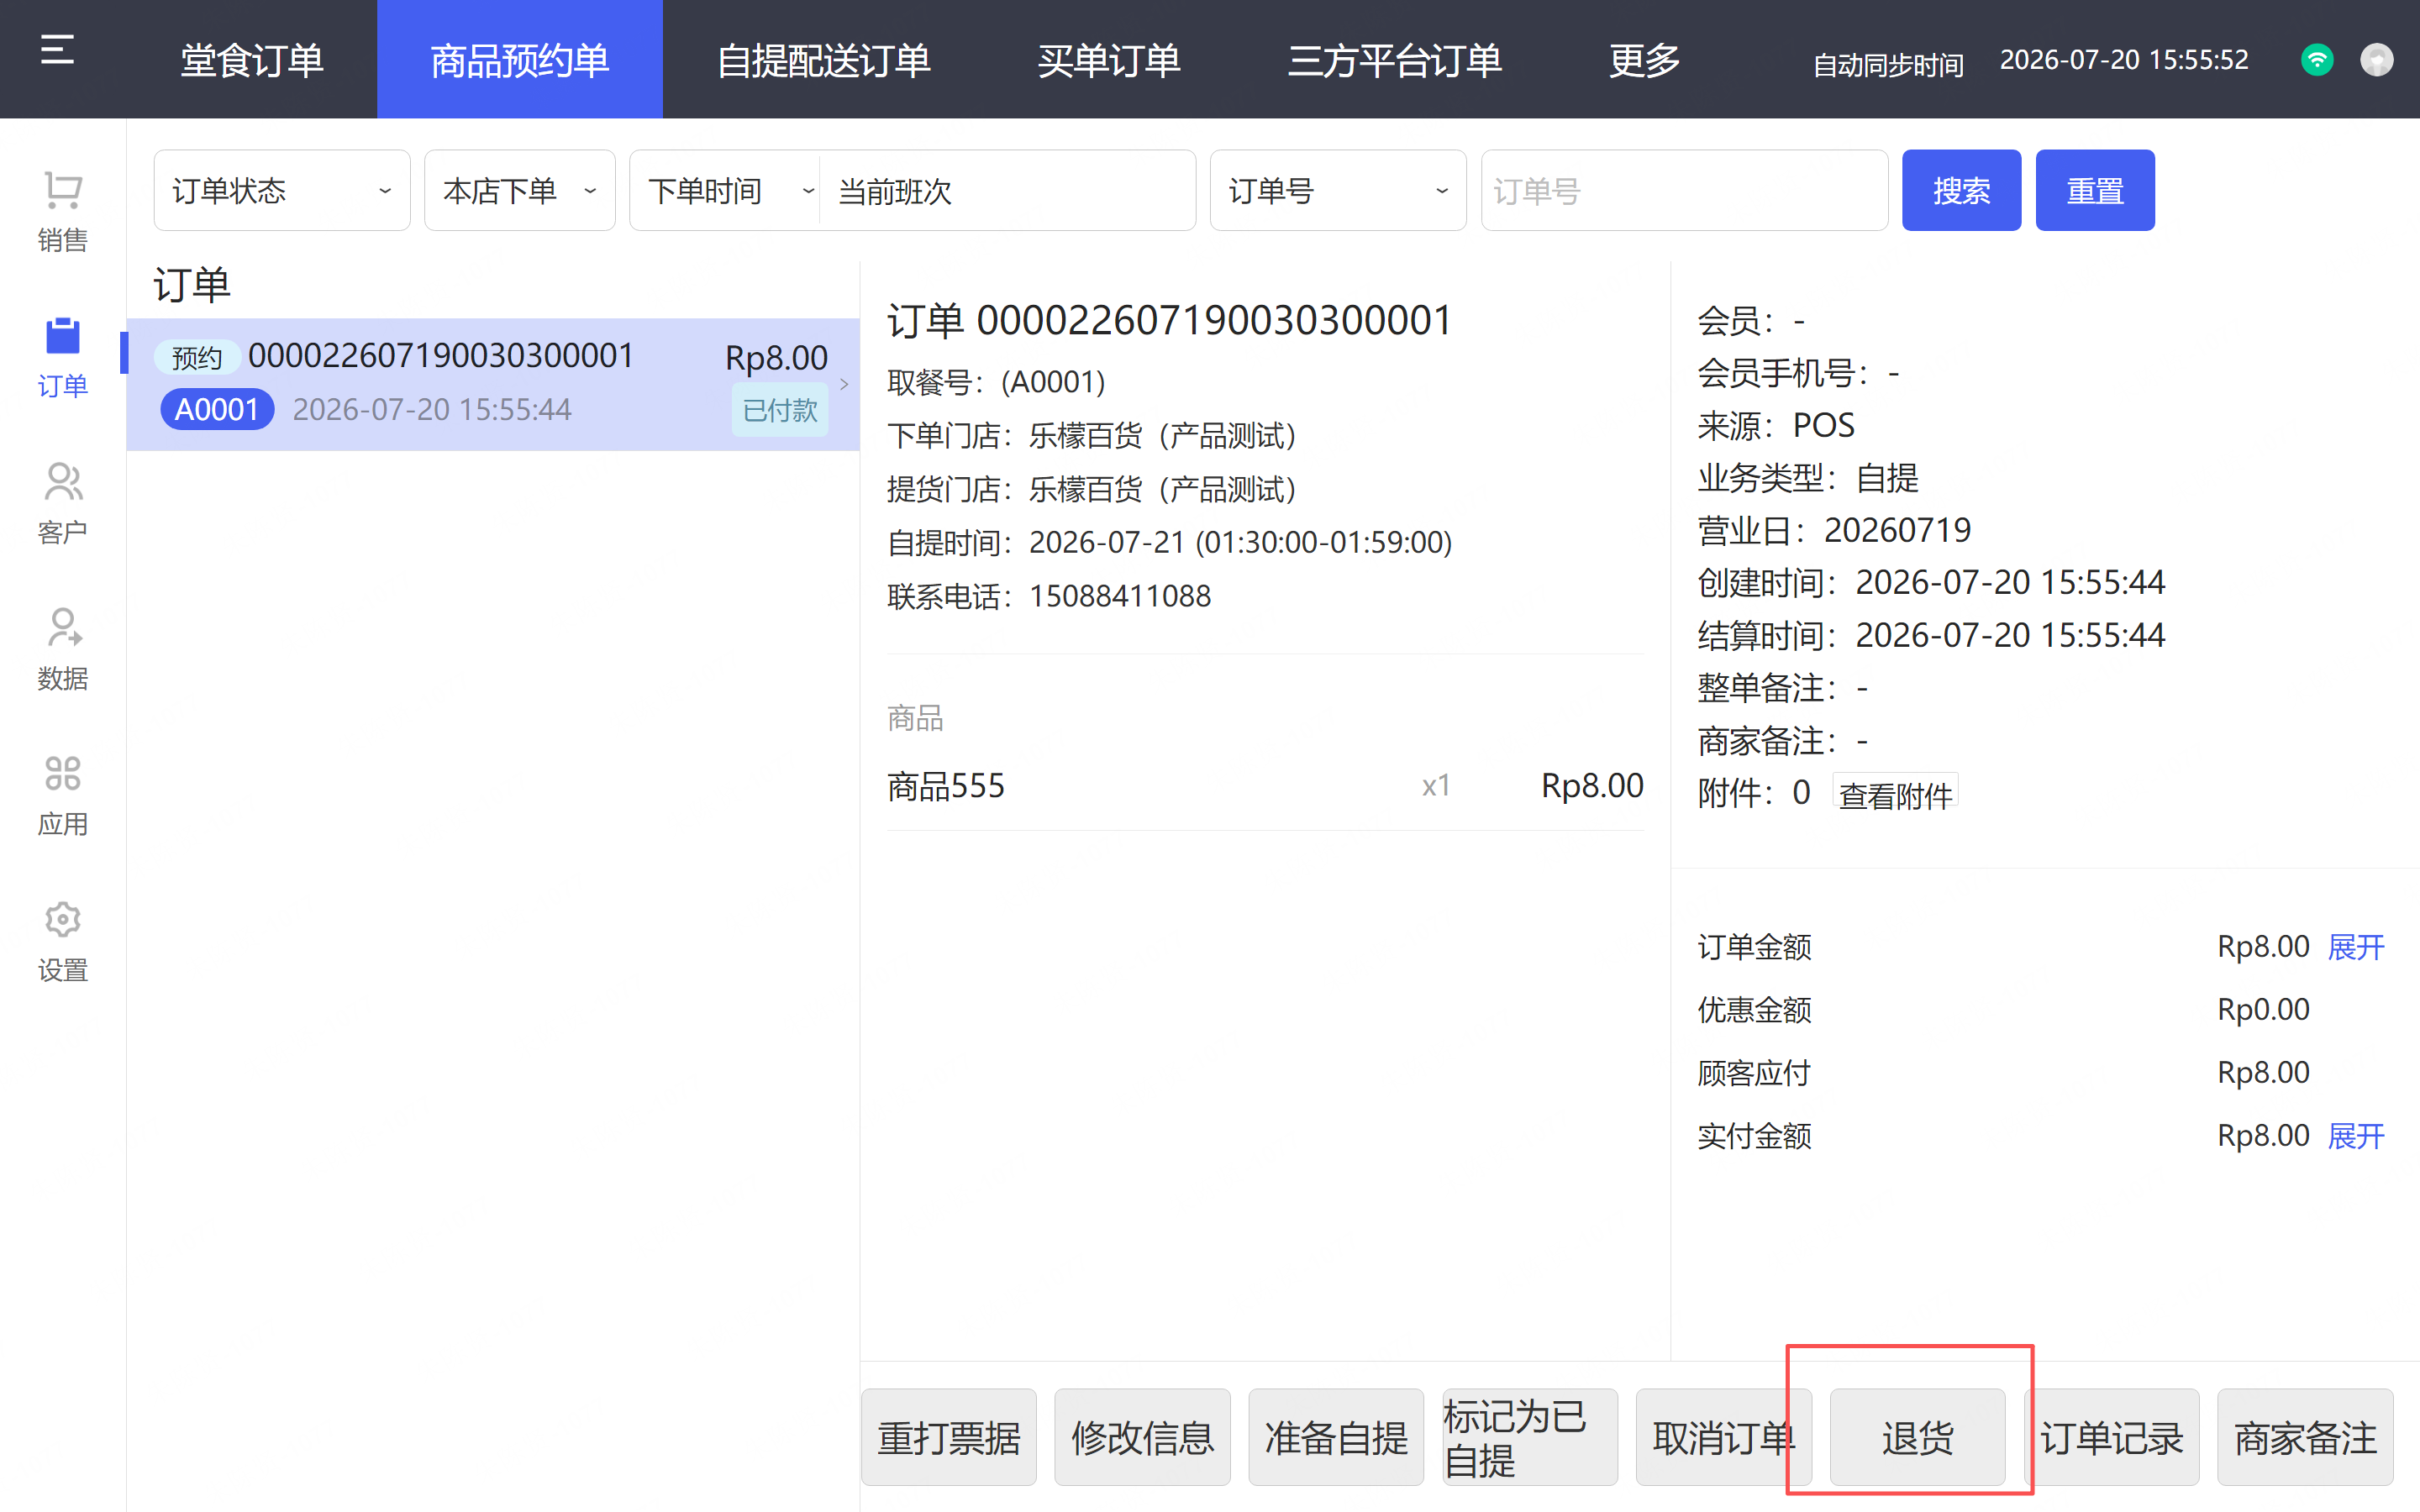
Task: Click the 搜索 button
Action: 1961,190
